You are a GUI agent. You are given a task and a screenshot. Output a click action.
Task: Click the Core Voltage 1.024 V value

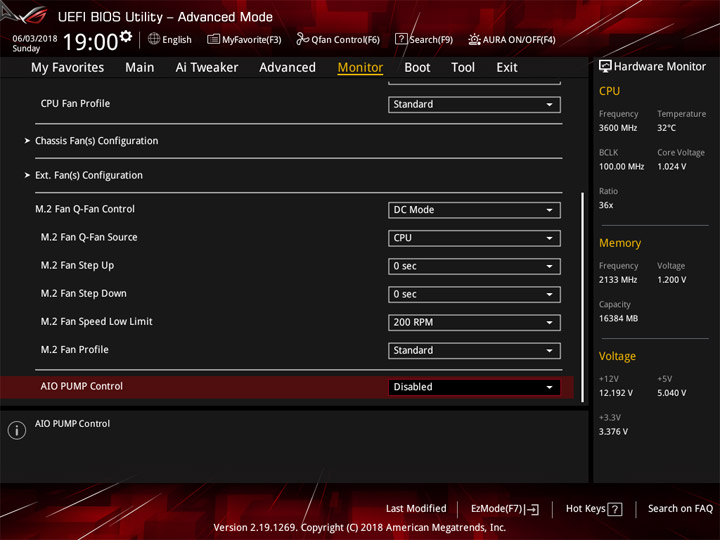672,167
